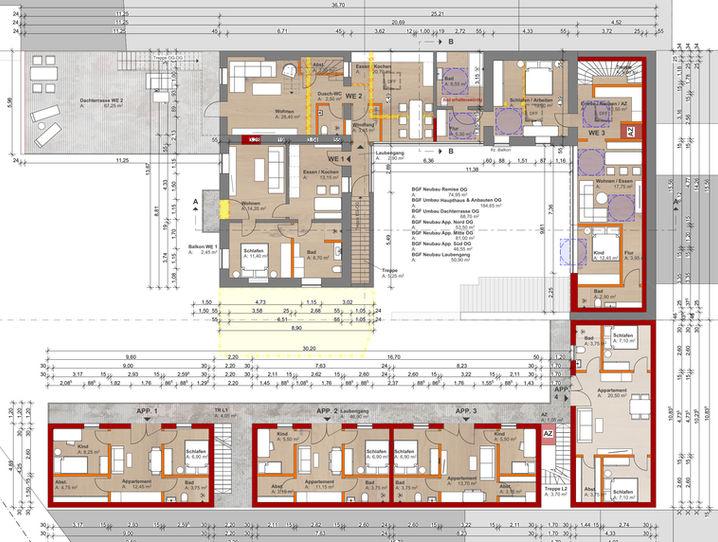Click the 'Wohnen' 14,20 m² room label
The width and height of the screenshot is (718, 542).
pyautogui.click(x=250, y=203)
